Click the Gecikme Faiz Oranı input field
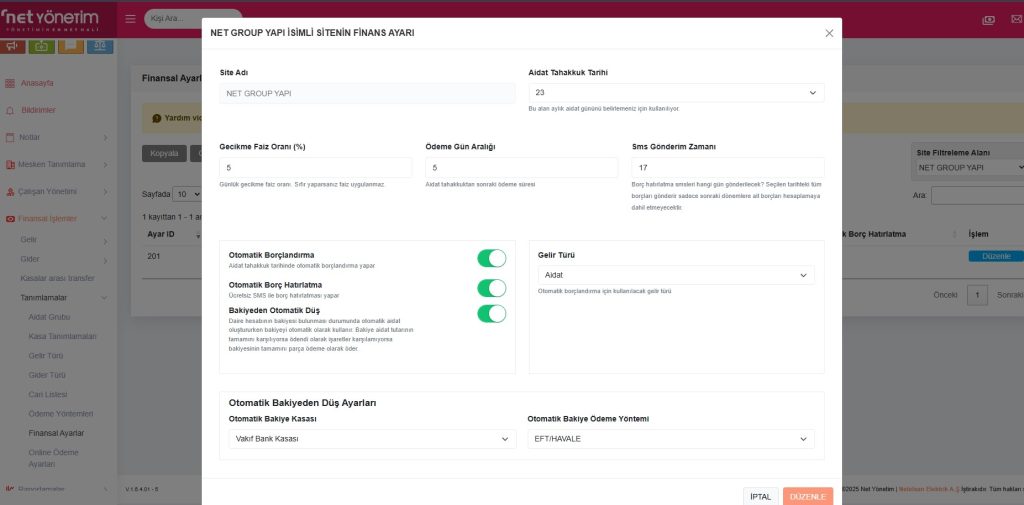This screenshot has width=1024, height=505. (x=315, y=168)
